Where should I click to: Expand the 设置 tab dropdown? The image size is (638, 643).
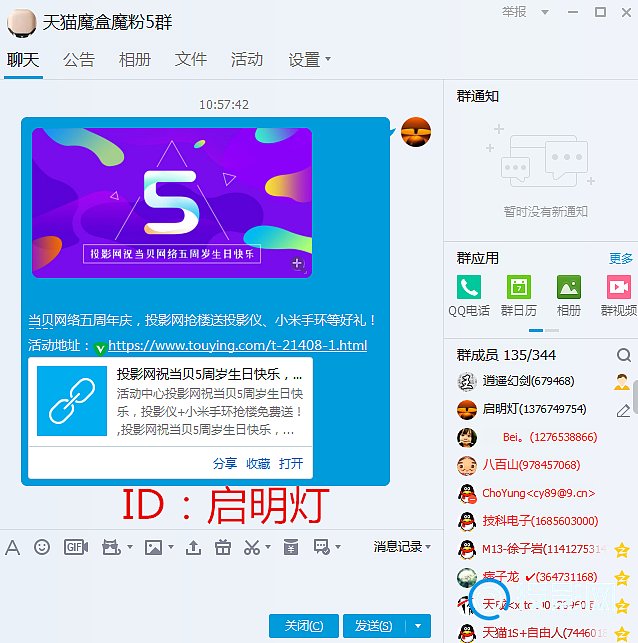[x=328, y=59]
